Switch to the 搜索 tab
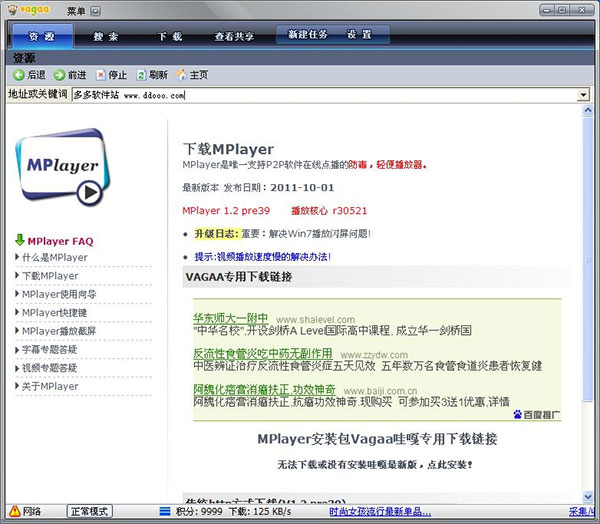The height and width of the screenshot is (524, 600). coord(106,36)
